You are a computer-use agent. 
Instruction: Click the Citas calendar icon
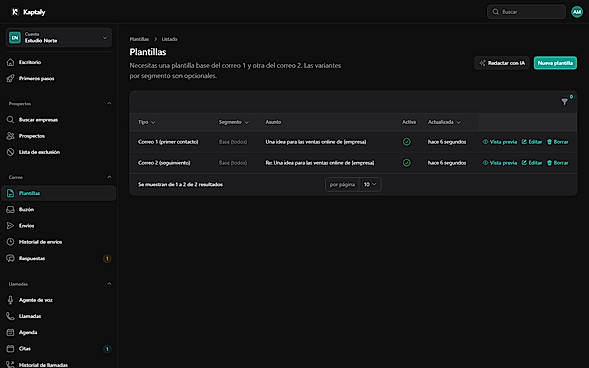pyautogui.click(x=11, y=348)
